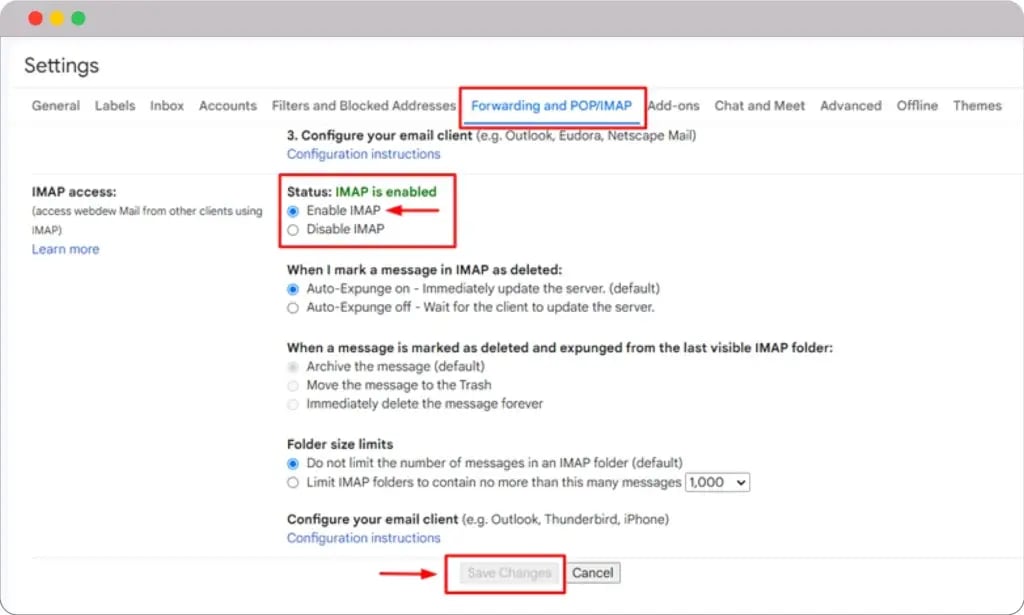This screenshot has width=1024, height=615.
Task: Select Limit IMAP folders radio button
Action: click(292, 483)
